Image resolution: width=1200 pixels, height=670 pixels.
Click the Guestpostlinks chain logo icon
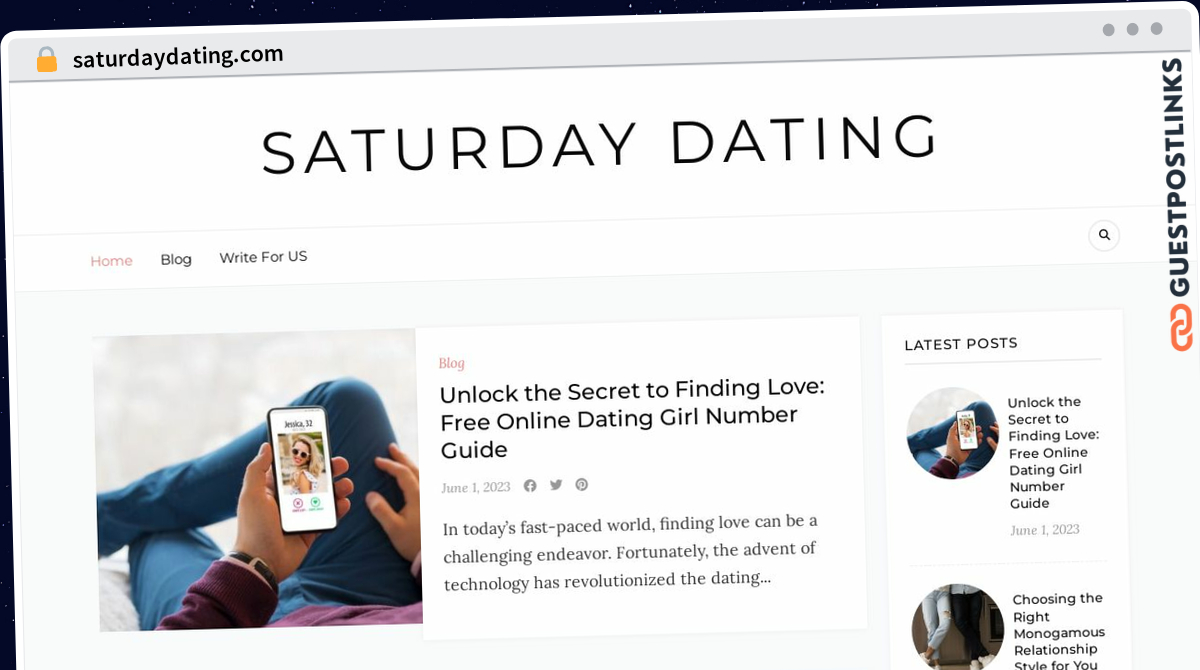coord(1181,327)
